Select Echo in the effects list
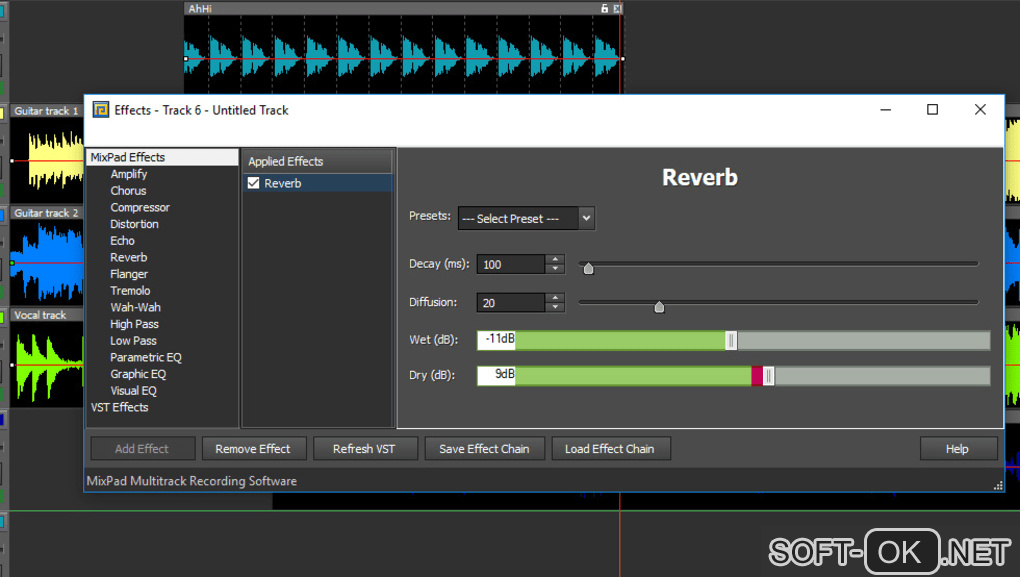The height and width of the screenshot is (577, 1020). click(122, 241)
